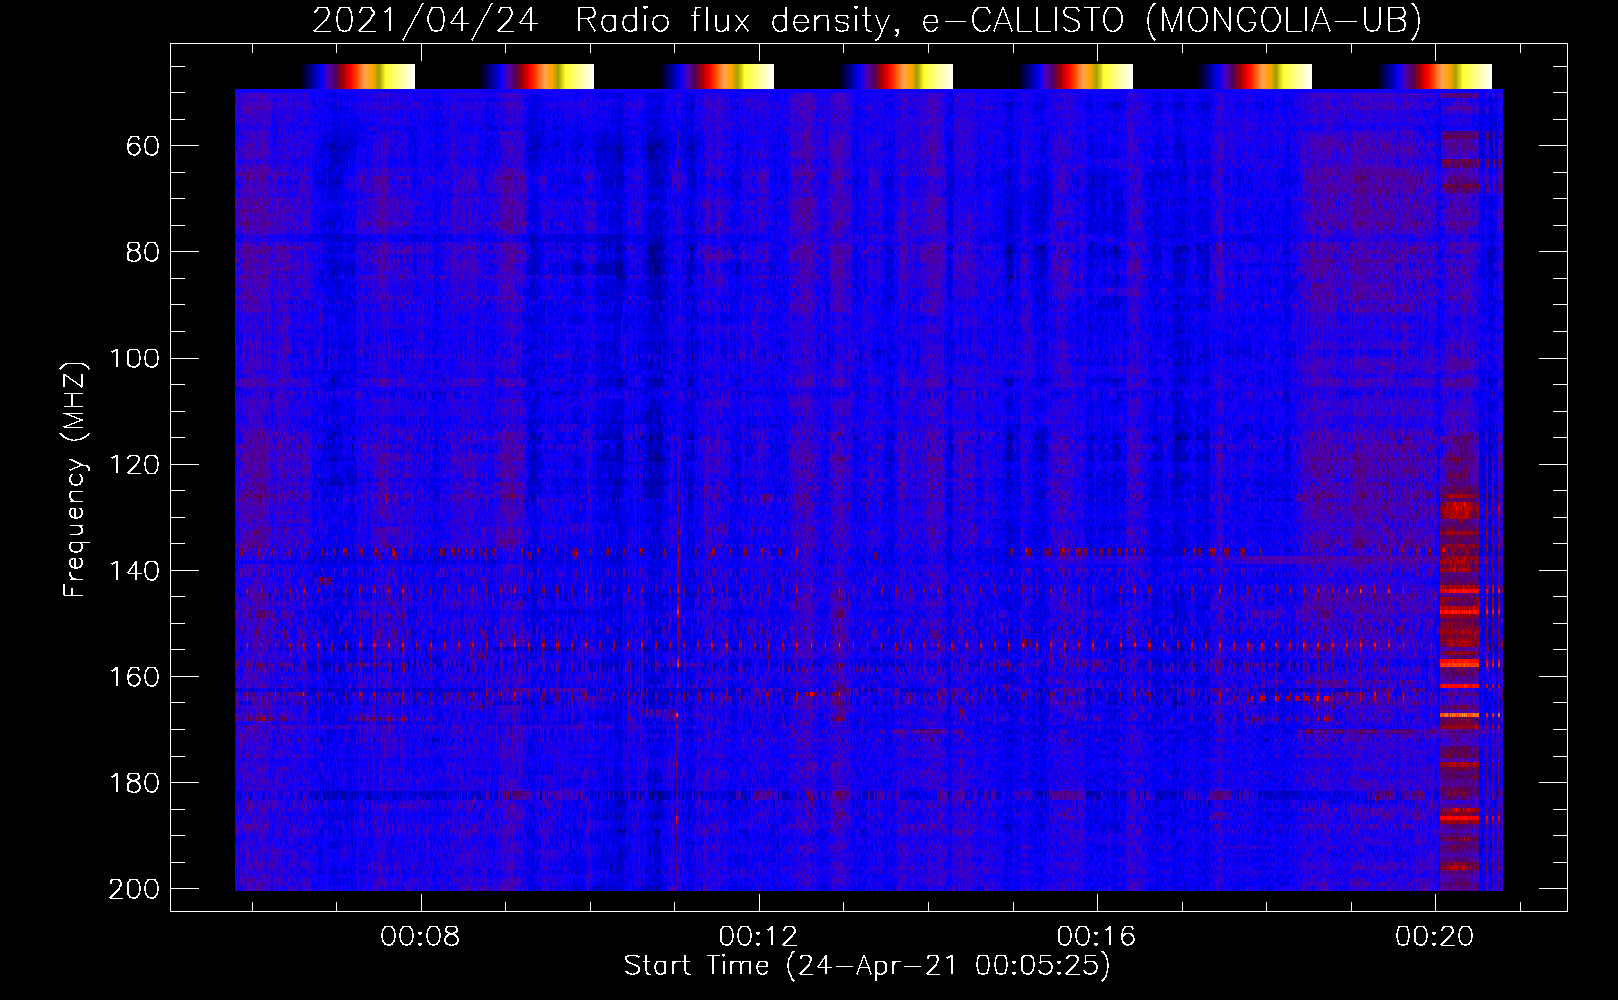Click the 'Frequency (MHZ)' axis label
The image size is (1618, 1000).
tap(75, 479)
